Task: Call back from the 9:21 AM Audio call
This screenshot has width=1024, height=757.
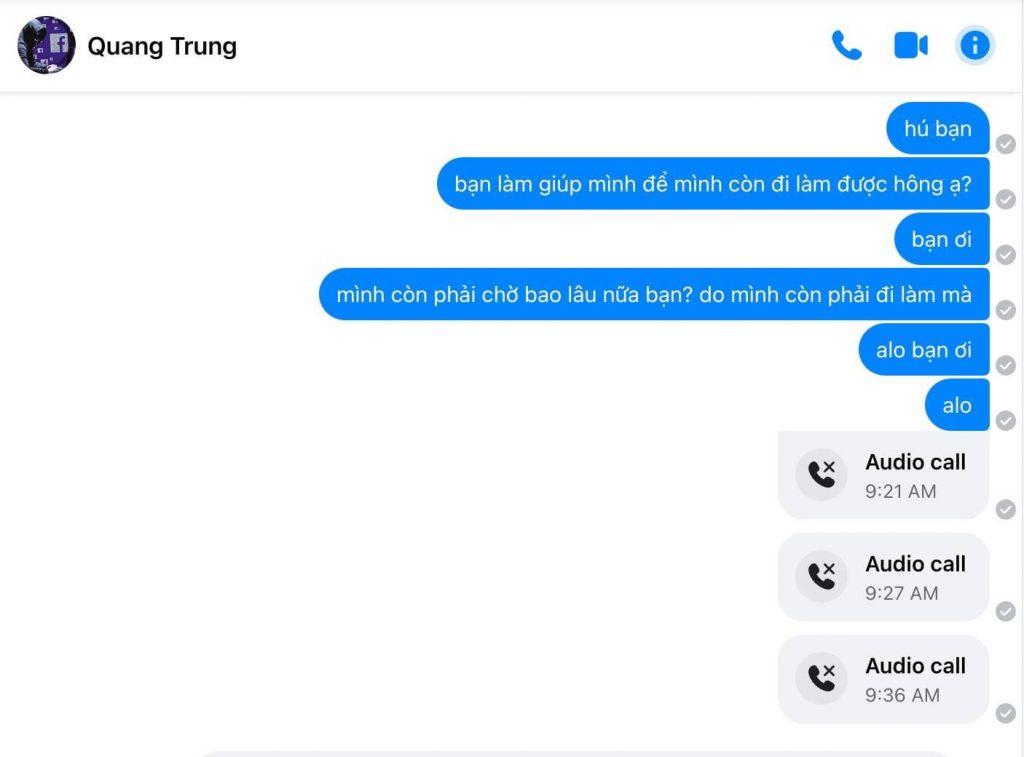Action: pos(883,475)
